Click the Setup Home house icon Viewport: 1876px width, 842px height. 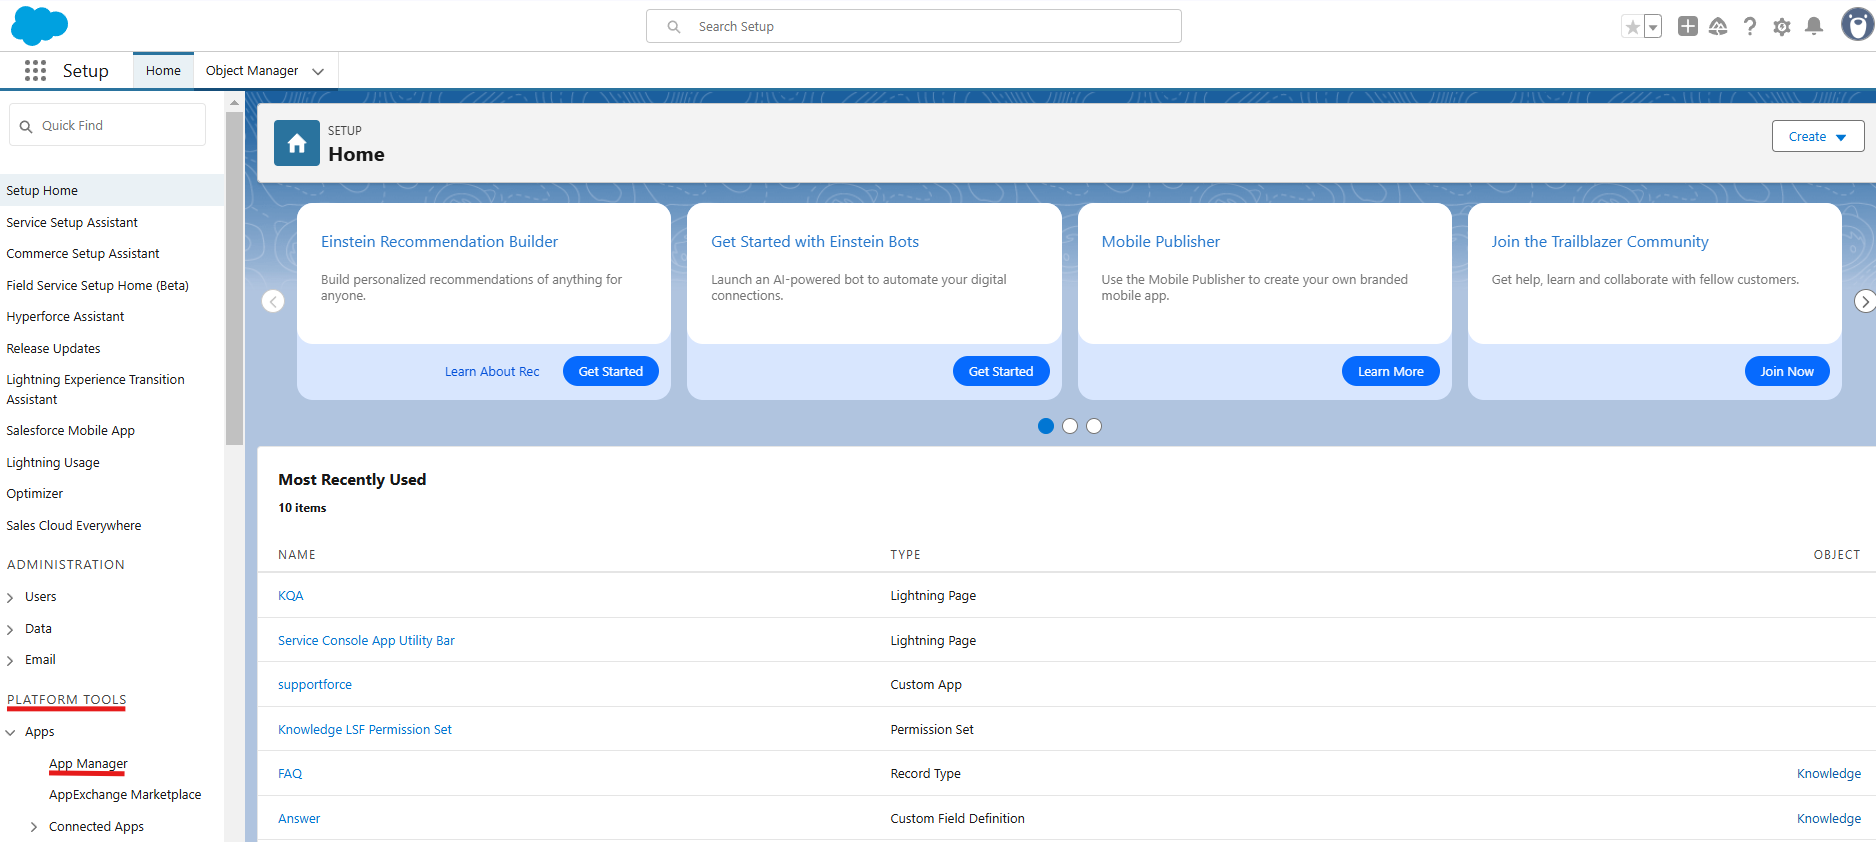pyautogui.click(x=297, y=144)
